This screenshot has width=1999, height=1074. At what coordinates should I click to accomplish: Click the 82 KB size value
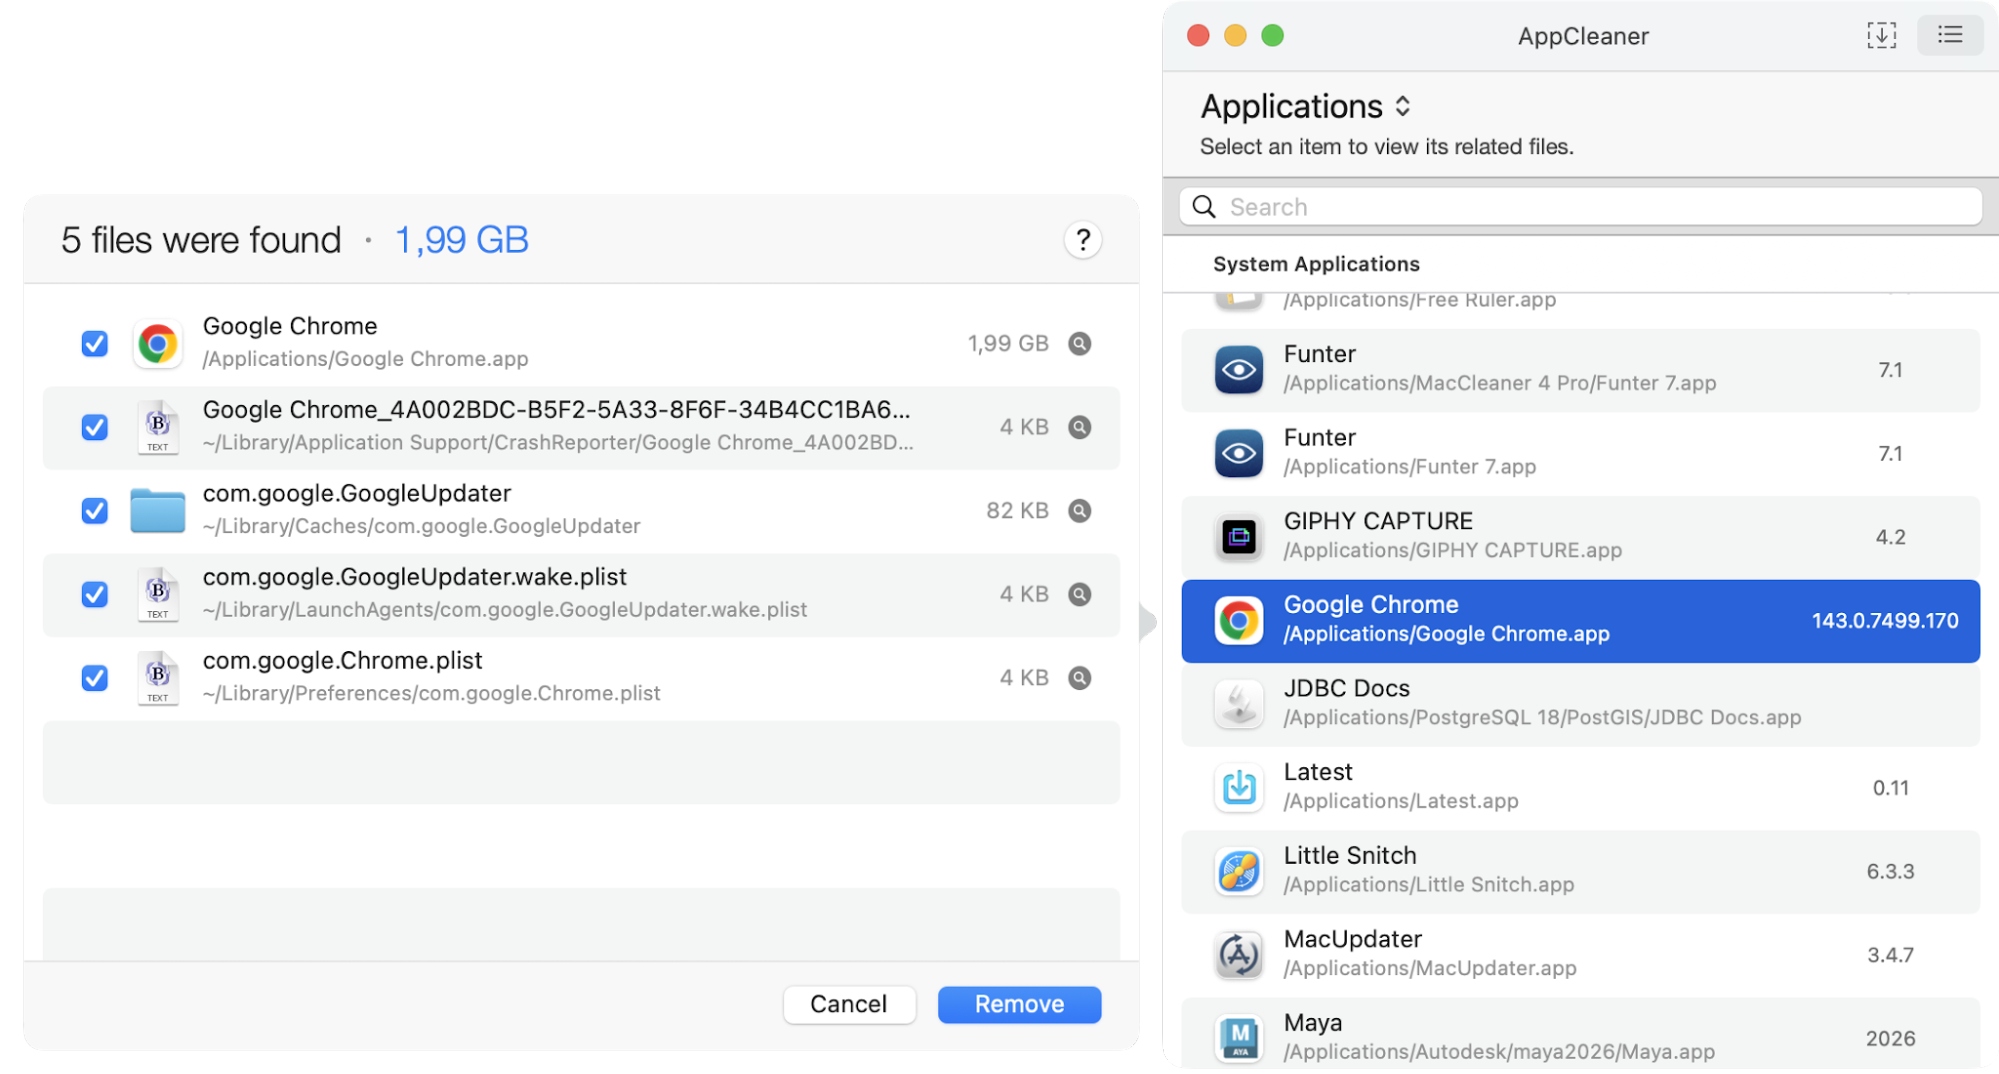point(1017,511)
